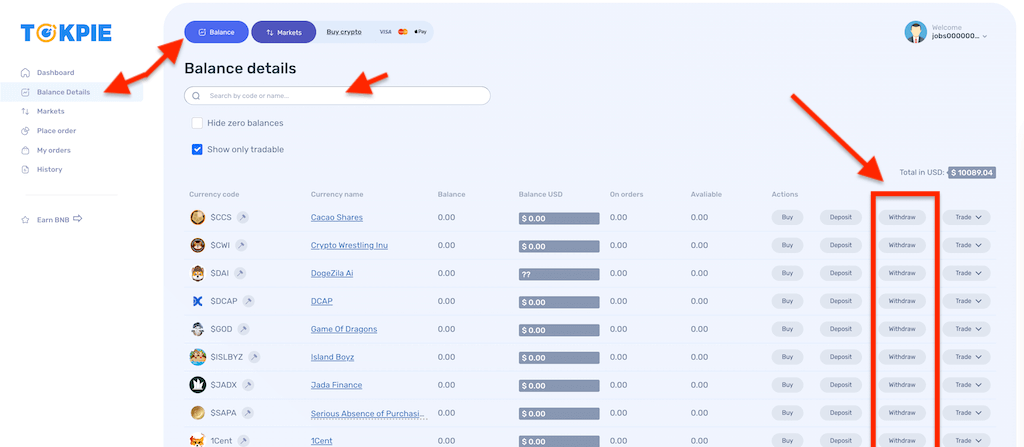Click the pin icon next to $CCWI

[x=242, y=245]
